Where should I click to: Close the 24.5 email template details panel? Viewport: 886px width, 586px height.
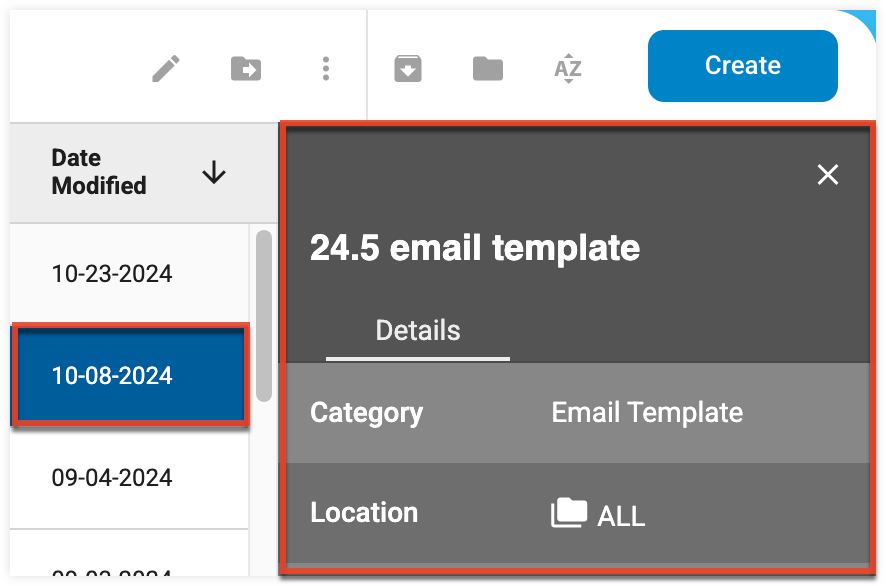[x=828, y=175]
